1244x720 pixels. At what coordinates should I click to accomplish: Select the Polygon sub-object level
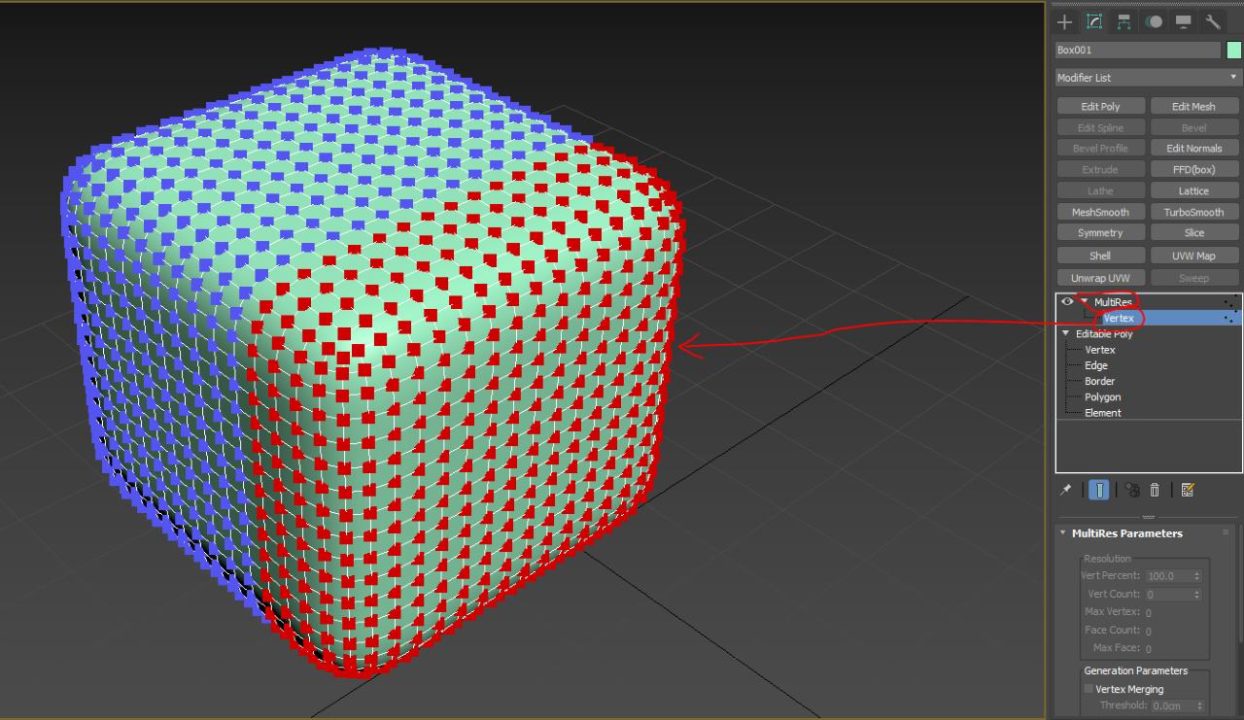[1102, 397]
